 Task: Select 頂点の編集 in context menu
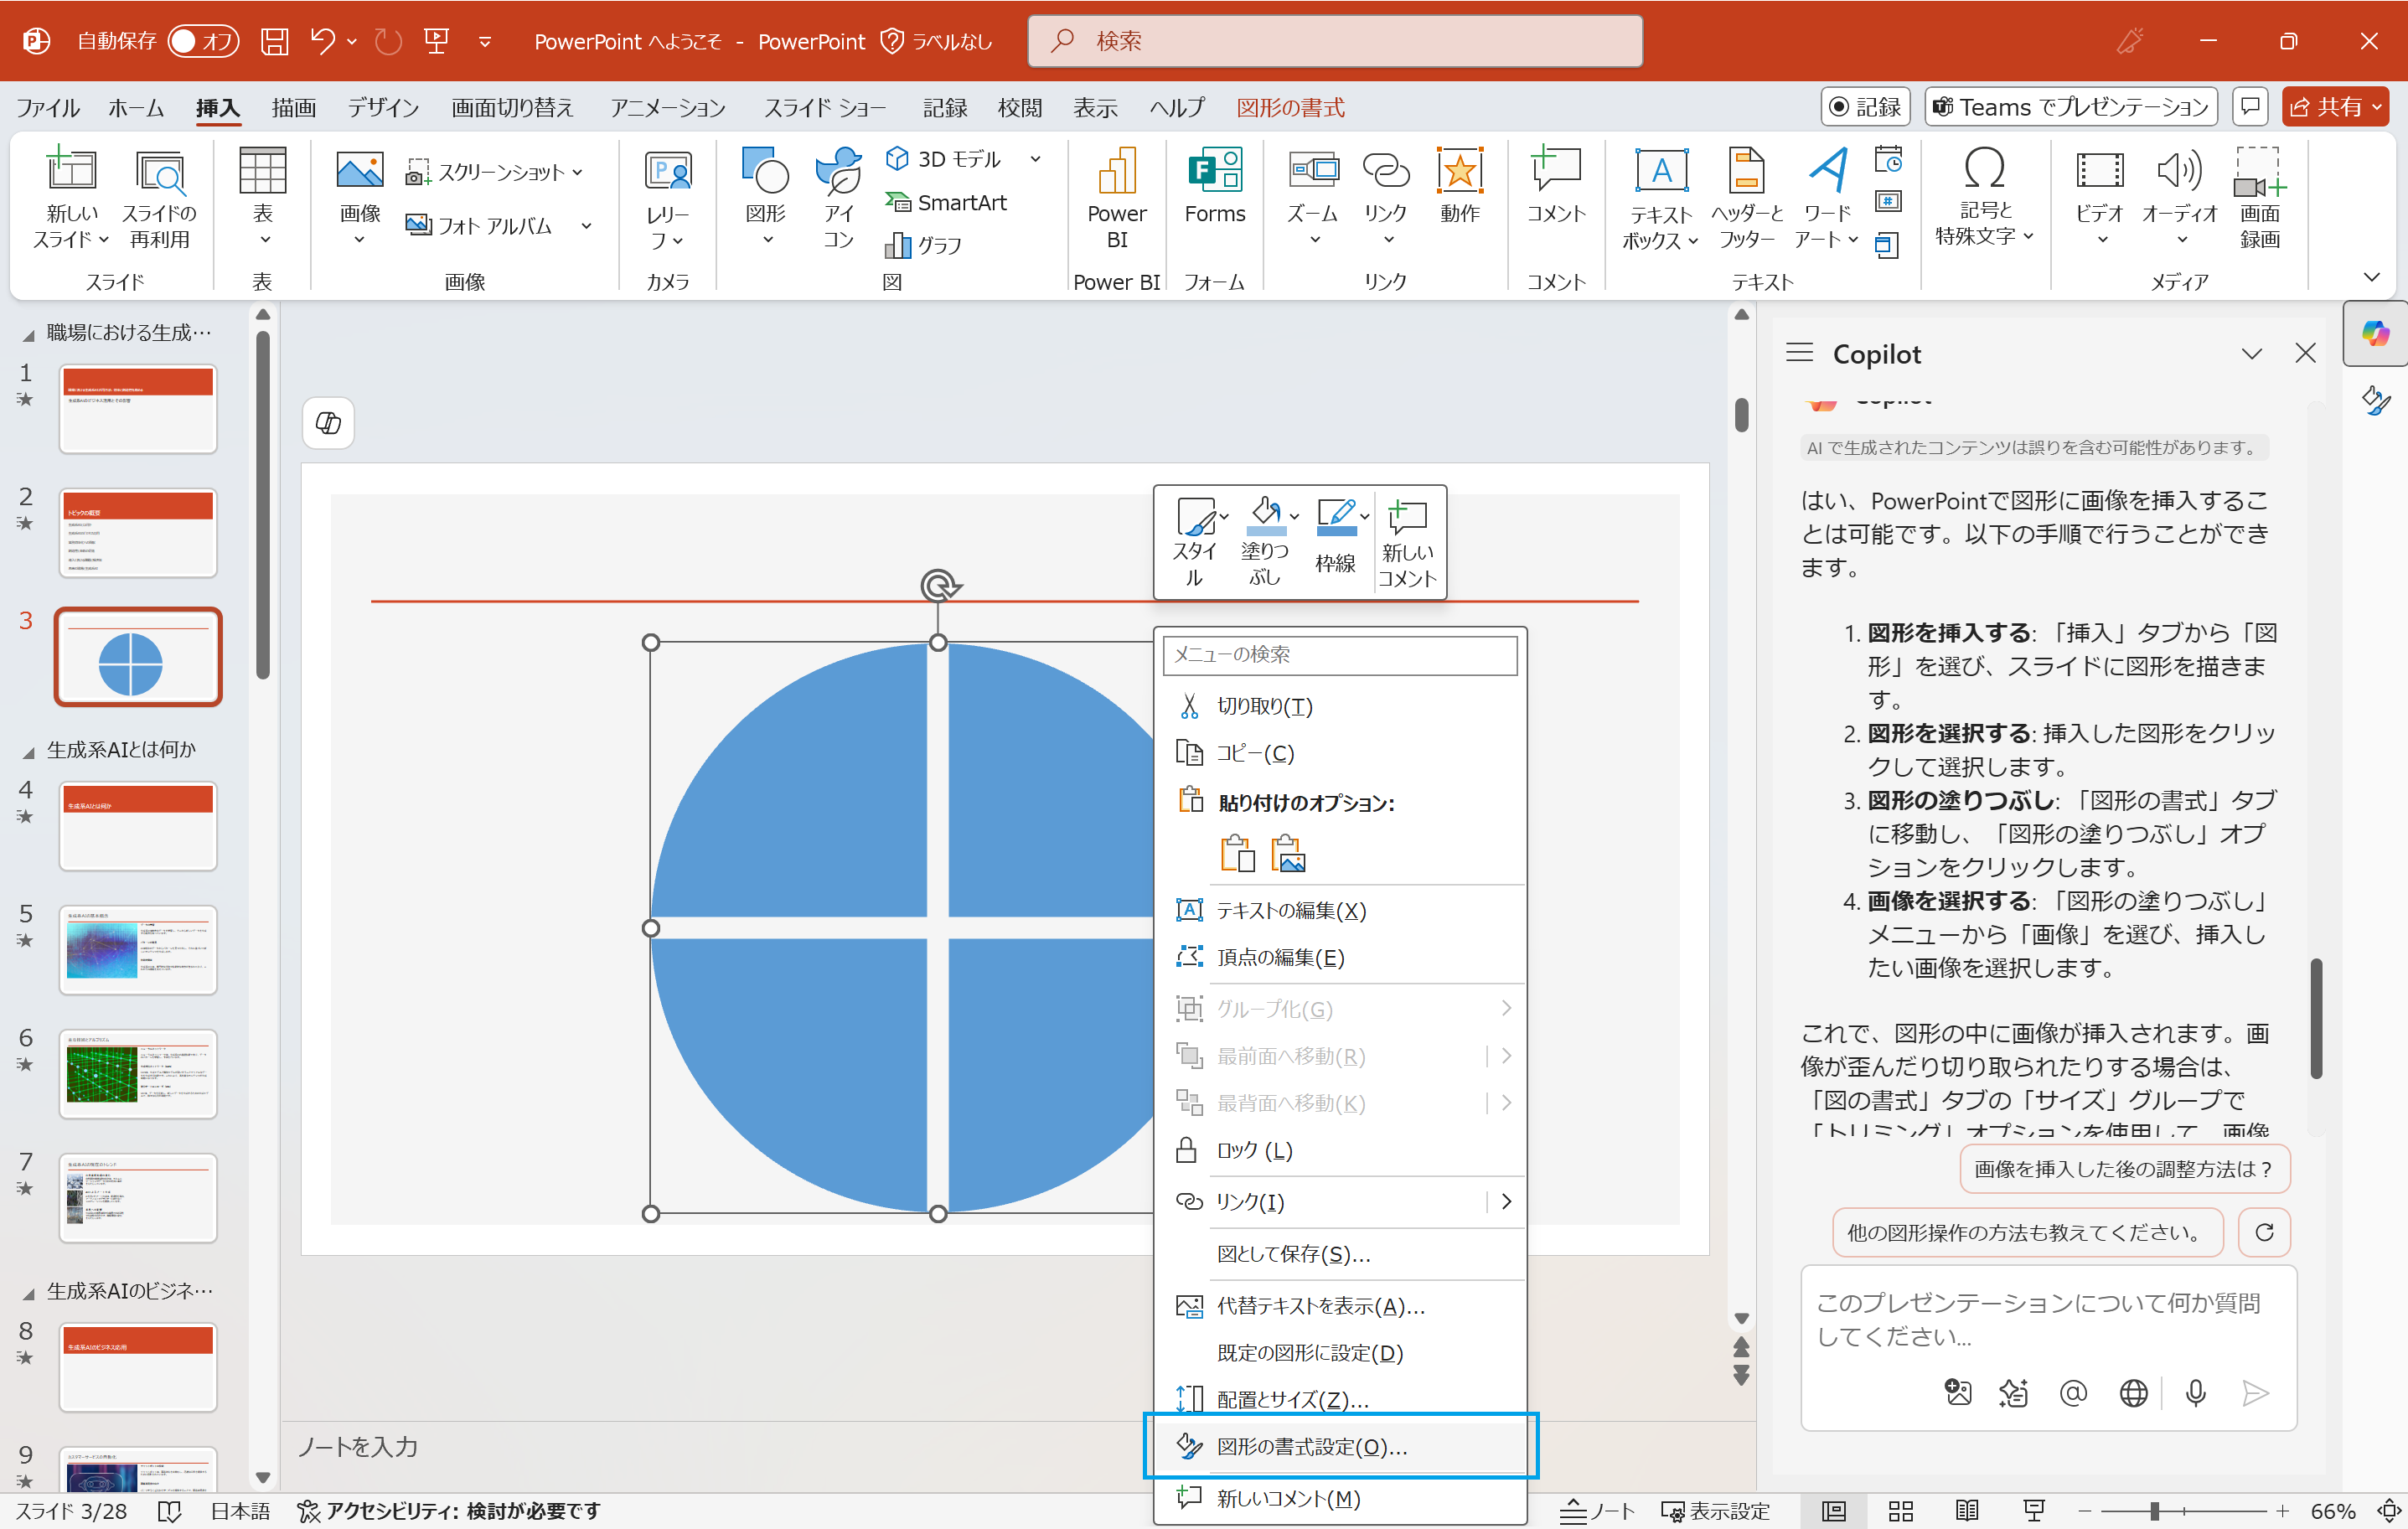coord(1339,957)
